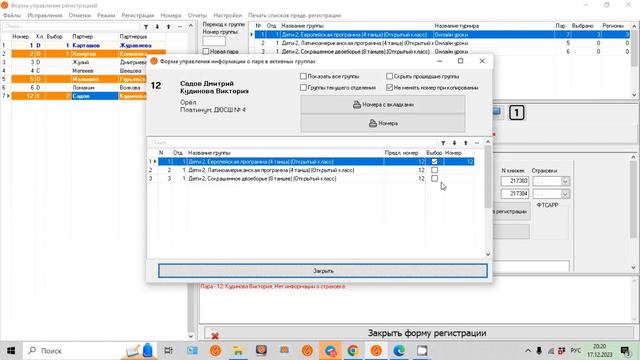Collapse the dialog grid search panel
The width and height of the screenshot is (640, 360).
[x=488, y=142]
